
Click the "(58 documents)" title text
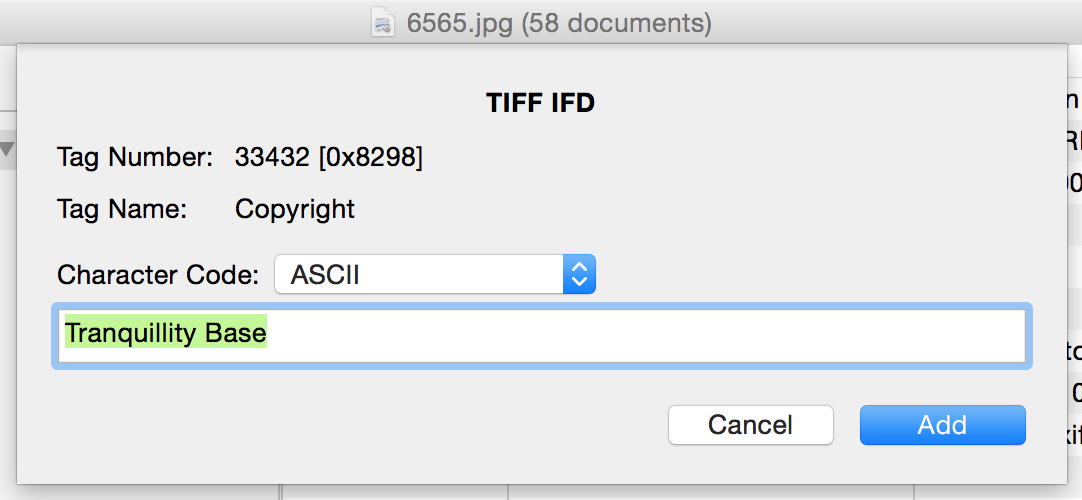[x=616, y=24]
